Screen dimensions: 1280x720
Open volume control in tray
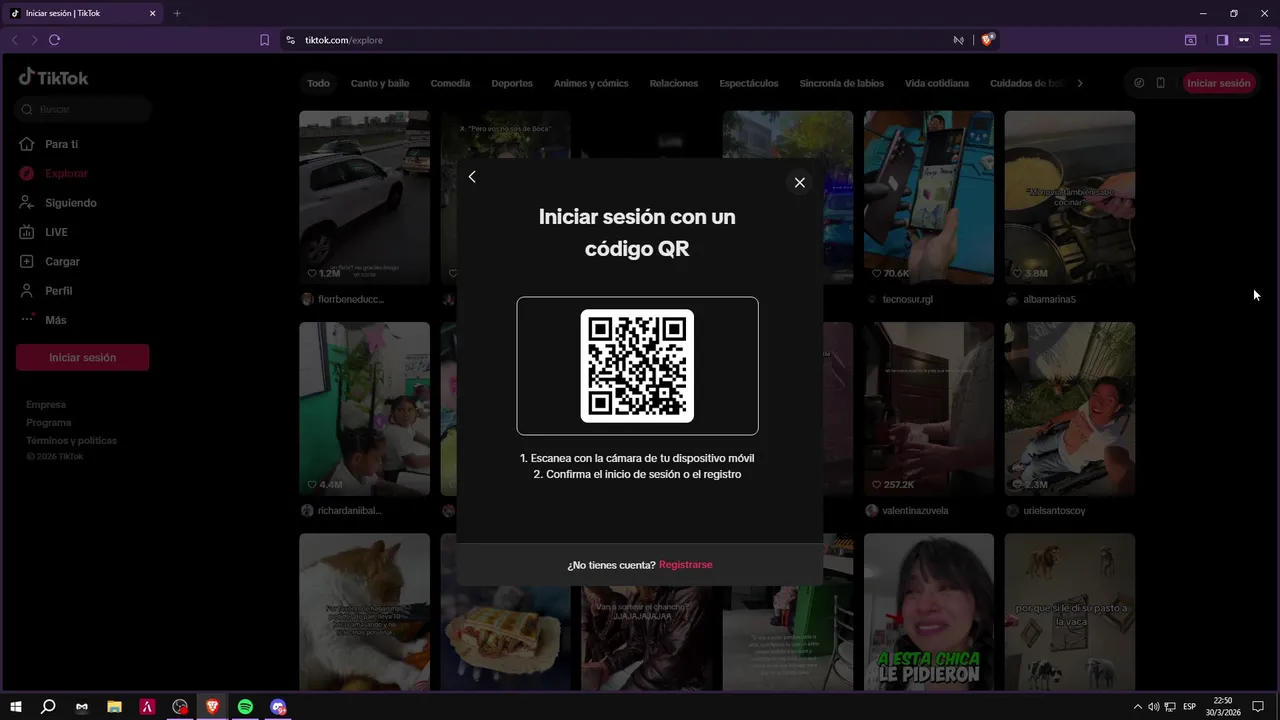[1154, 707]
